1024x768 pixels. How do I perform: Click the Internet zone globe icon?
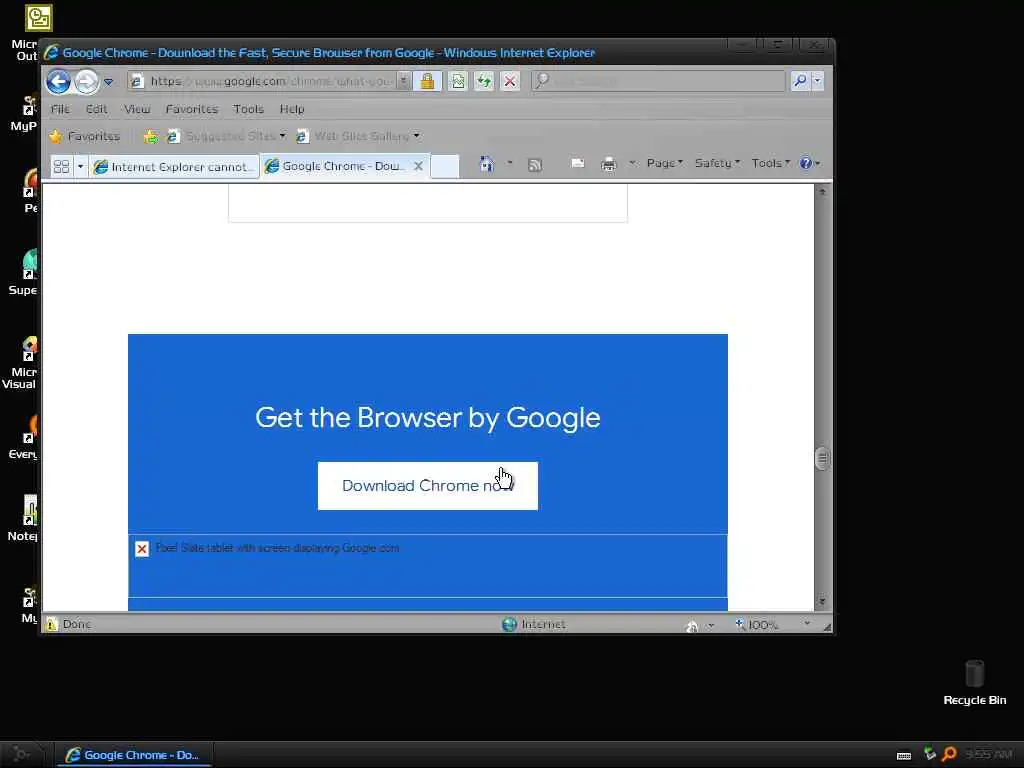tap(509, 624)
